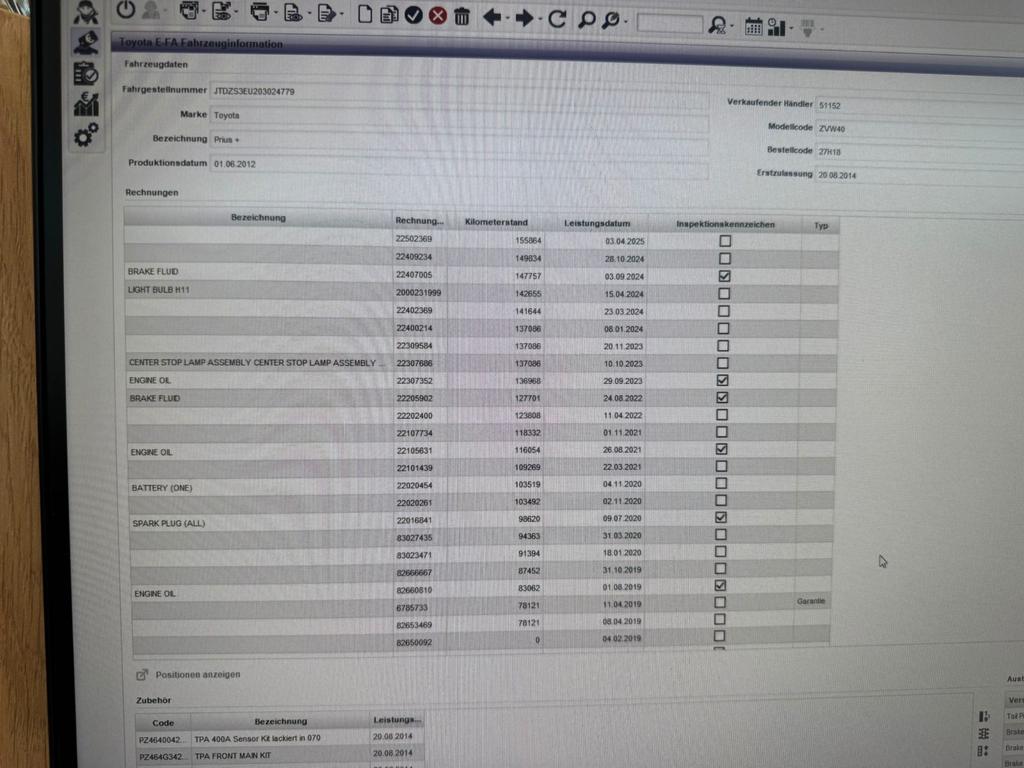Click the Positionen anzeigen link
The image size is (1024, 768).
pyautogui.click(x=197, y=675)
